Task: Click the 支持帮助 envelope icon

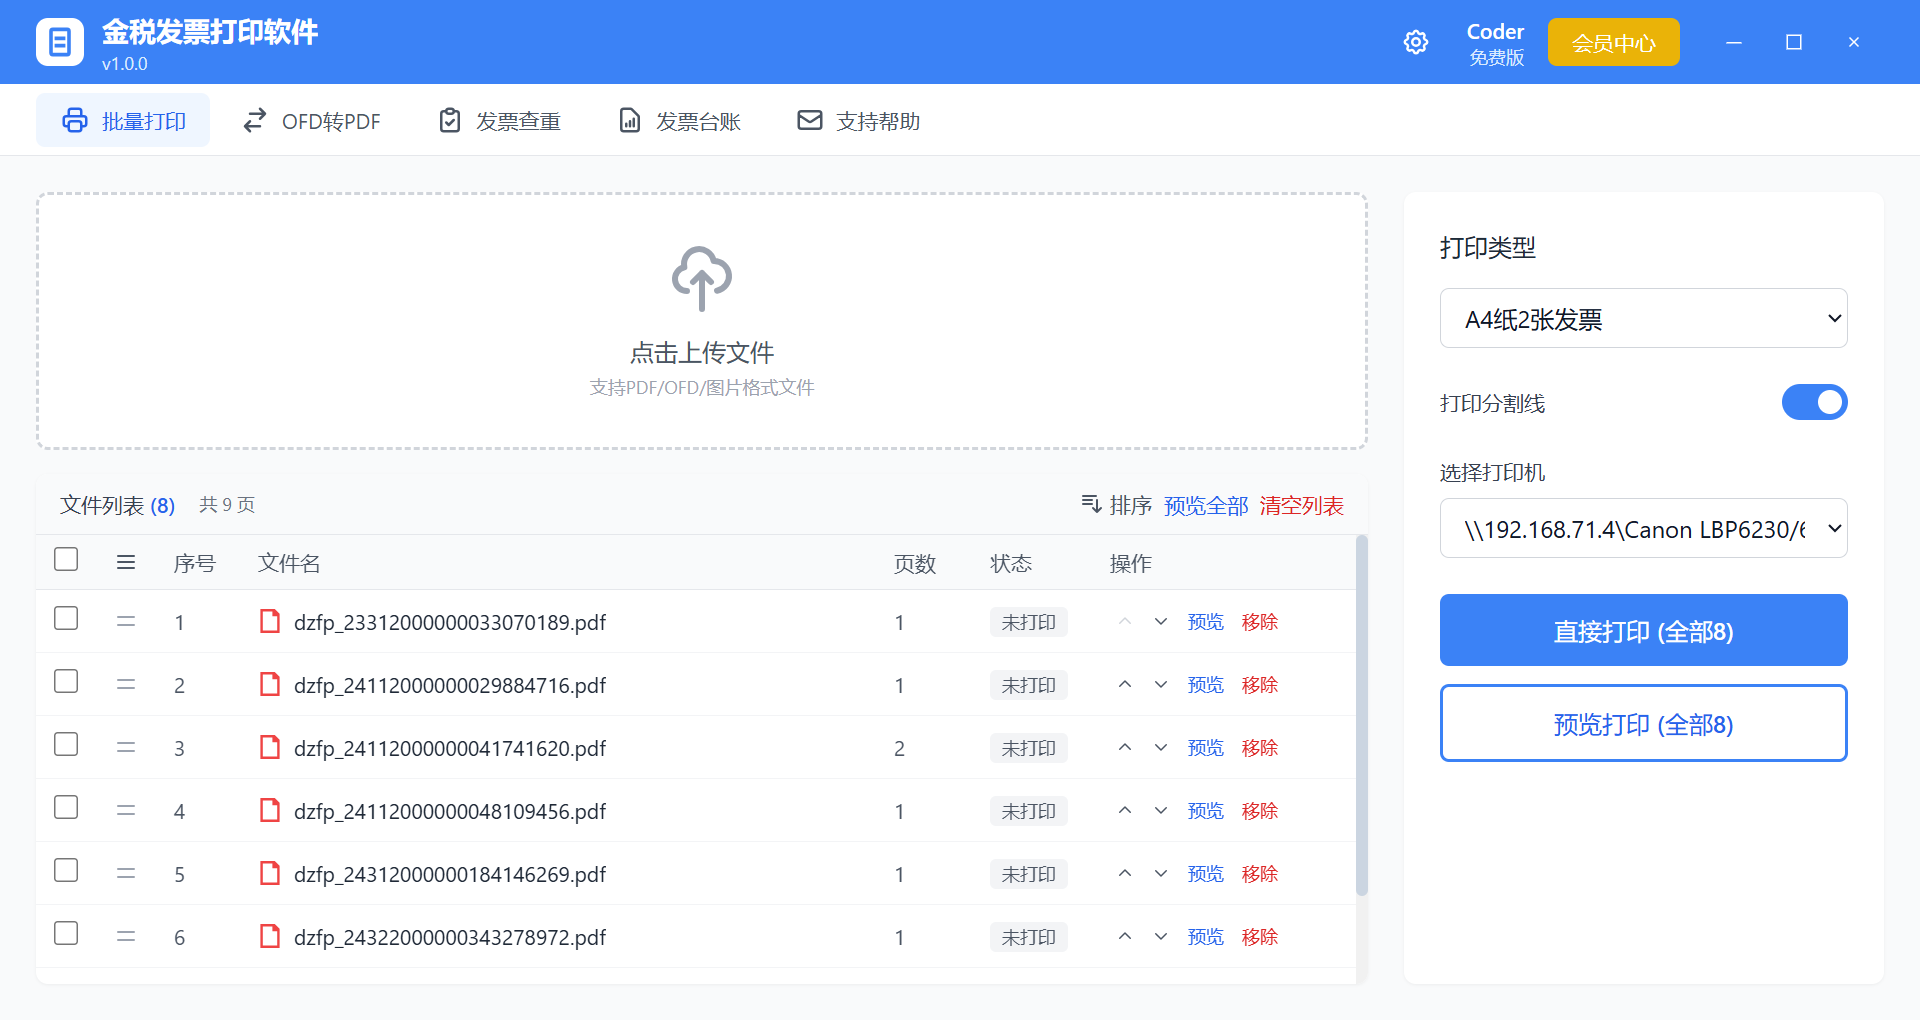Action: pos(809,120)
